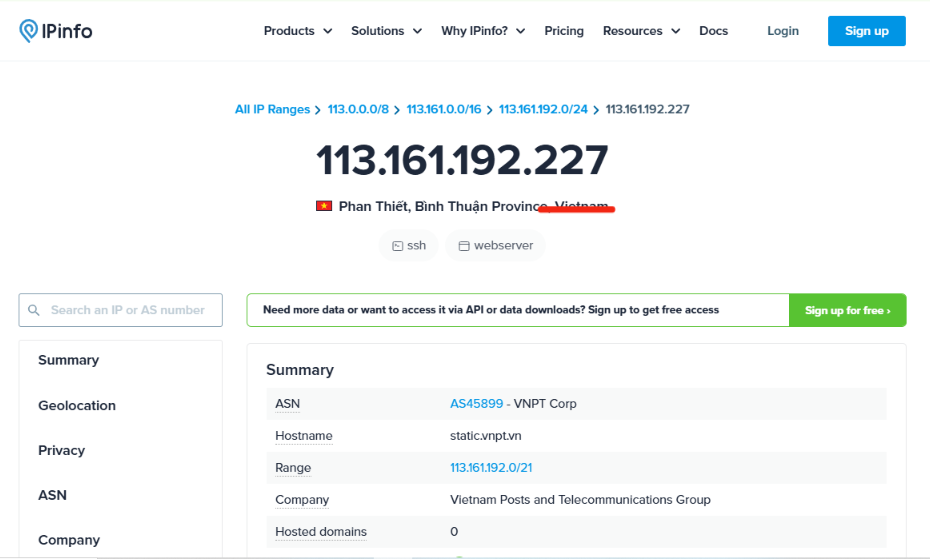Click the ssh tag
The height and width of the screenshot is (559, 930).
click(409, 246)
